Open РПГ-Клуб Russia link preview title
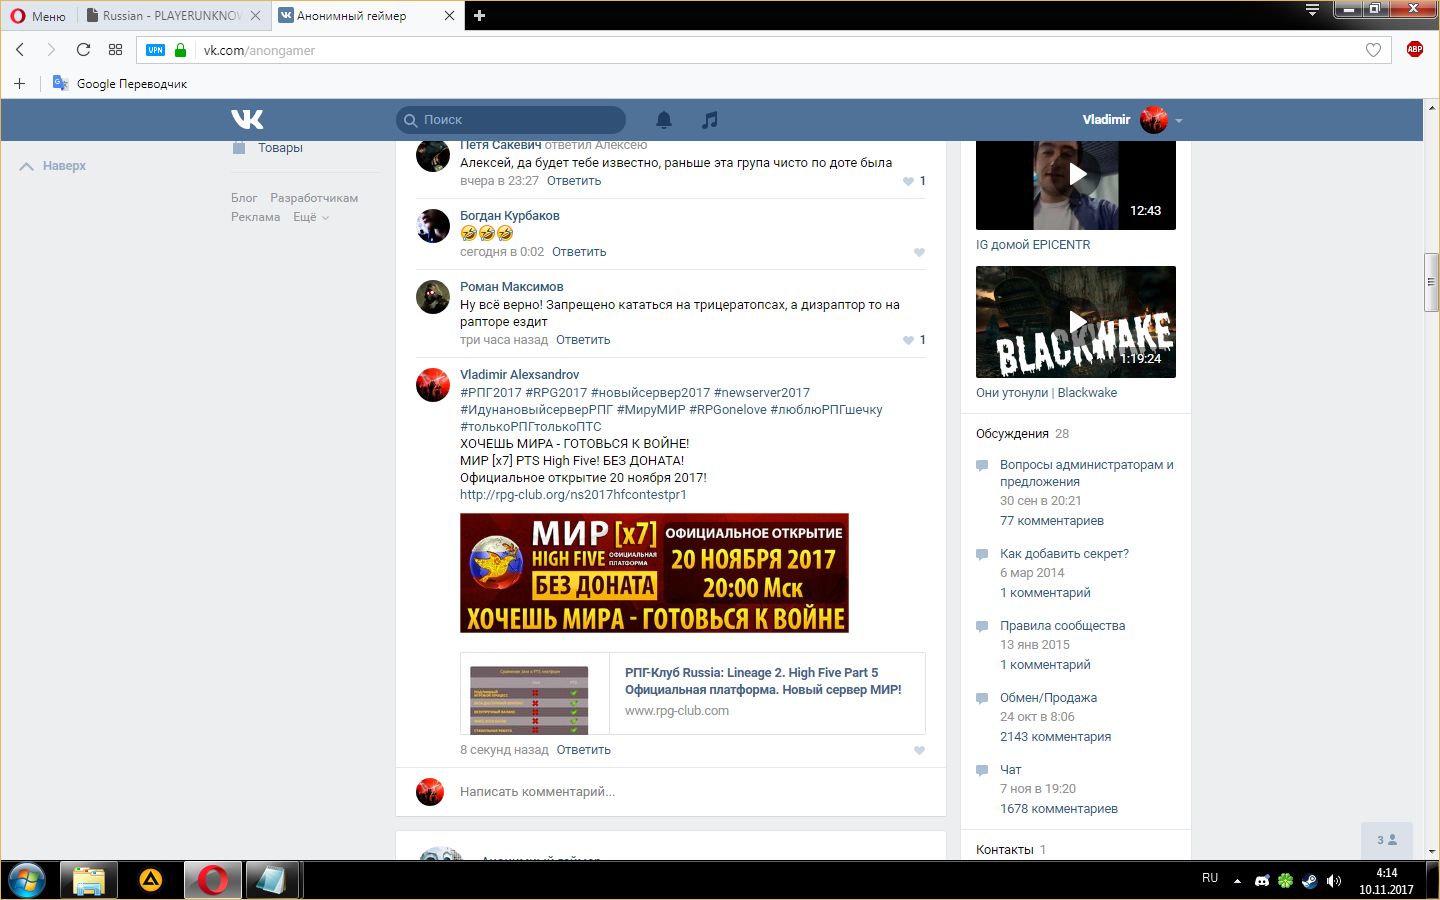This screenshot has height=900, width=1440. coord(763,681)
